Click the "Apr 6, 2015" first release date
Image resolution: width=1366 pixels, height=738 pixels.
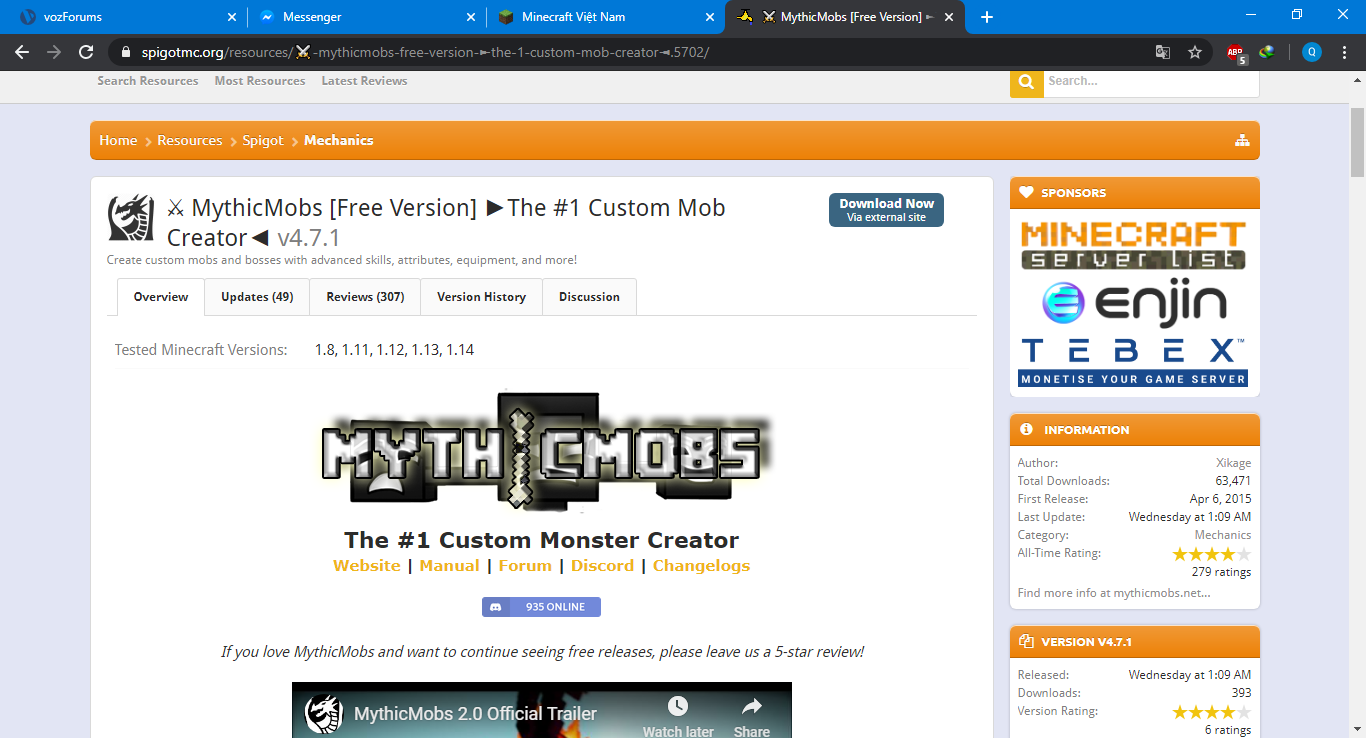click(1220, 499)
